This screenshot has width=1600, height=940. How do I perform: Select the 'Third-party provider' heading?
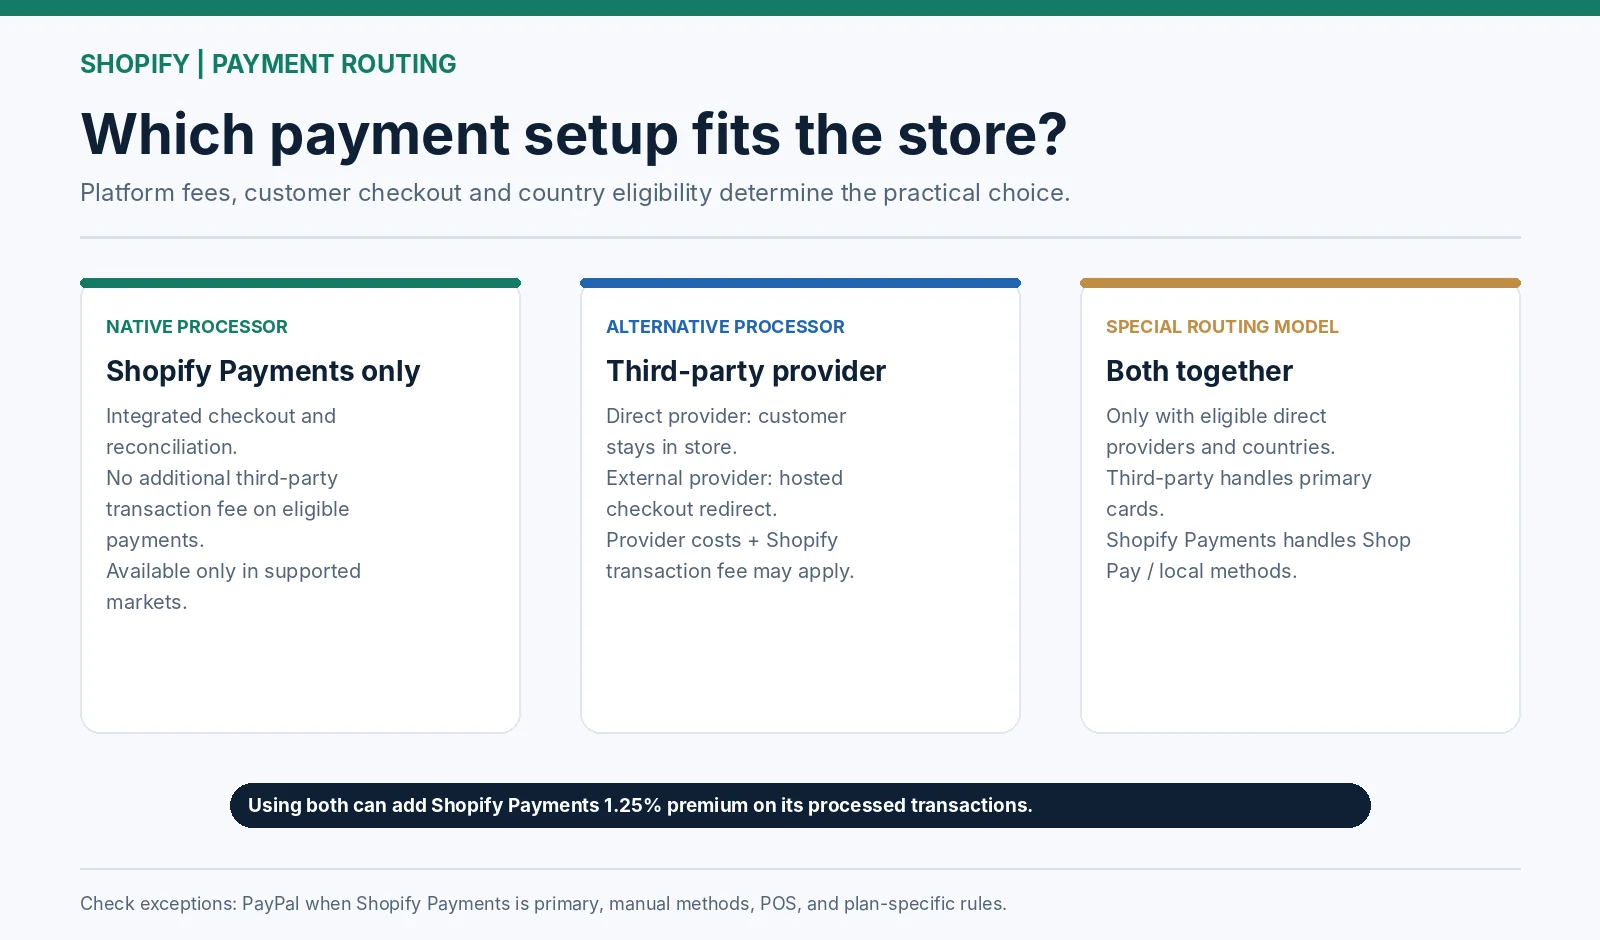click(x=746, y=371)
